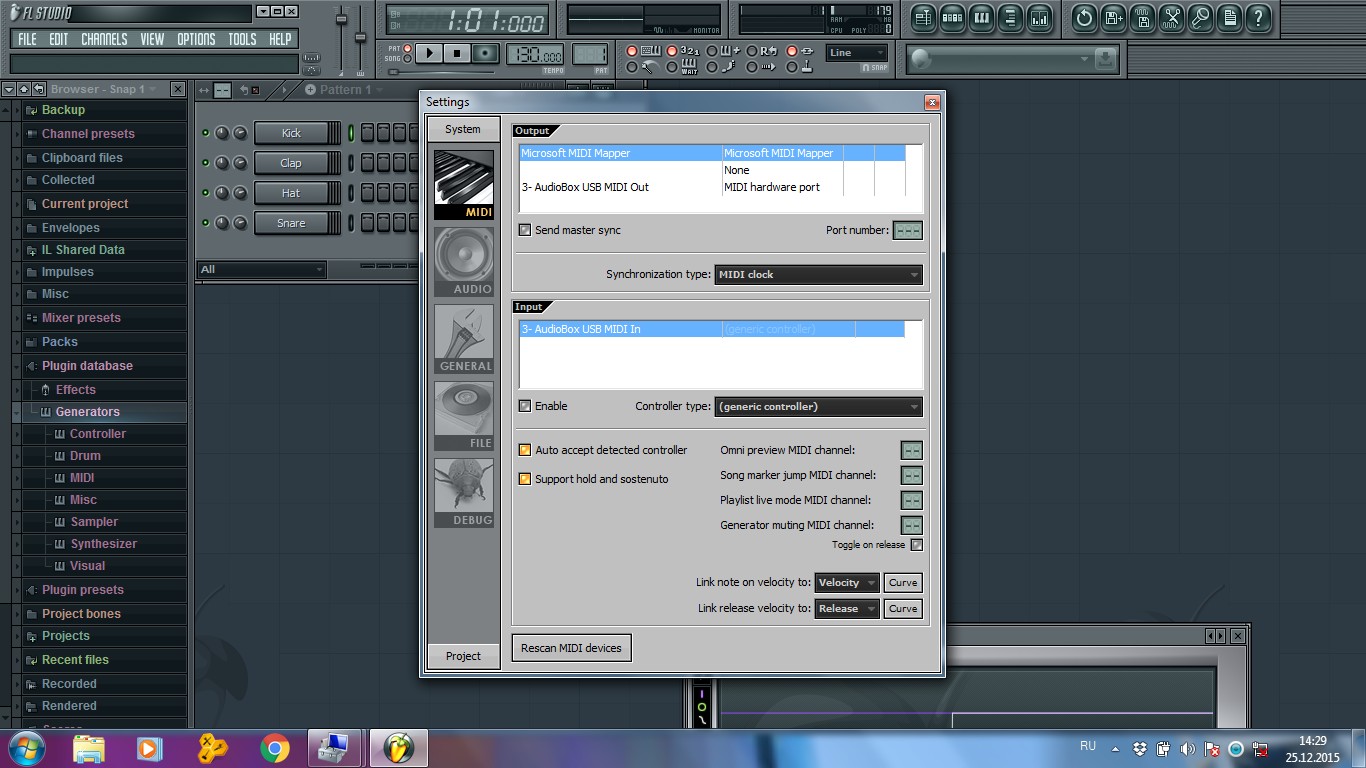Click the volume speaker icon in system tray
Viewport: 1366px width, 768px height.
tap(1187, 748)
